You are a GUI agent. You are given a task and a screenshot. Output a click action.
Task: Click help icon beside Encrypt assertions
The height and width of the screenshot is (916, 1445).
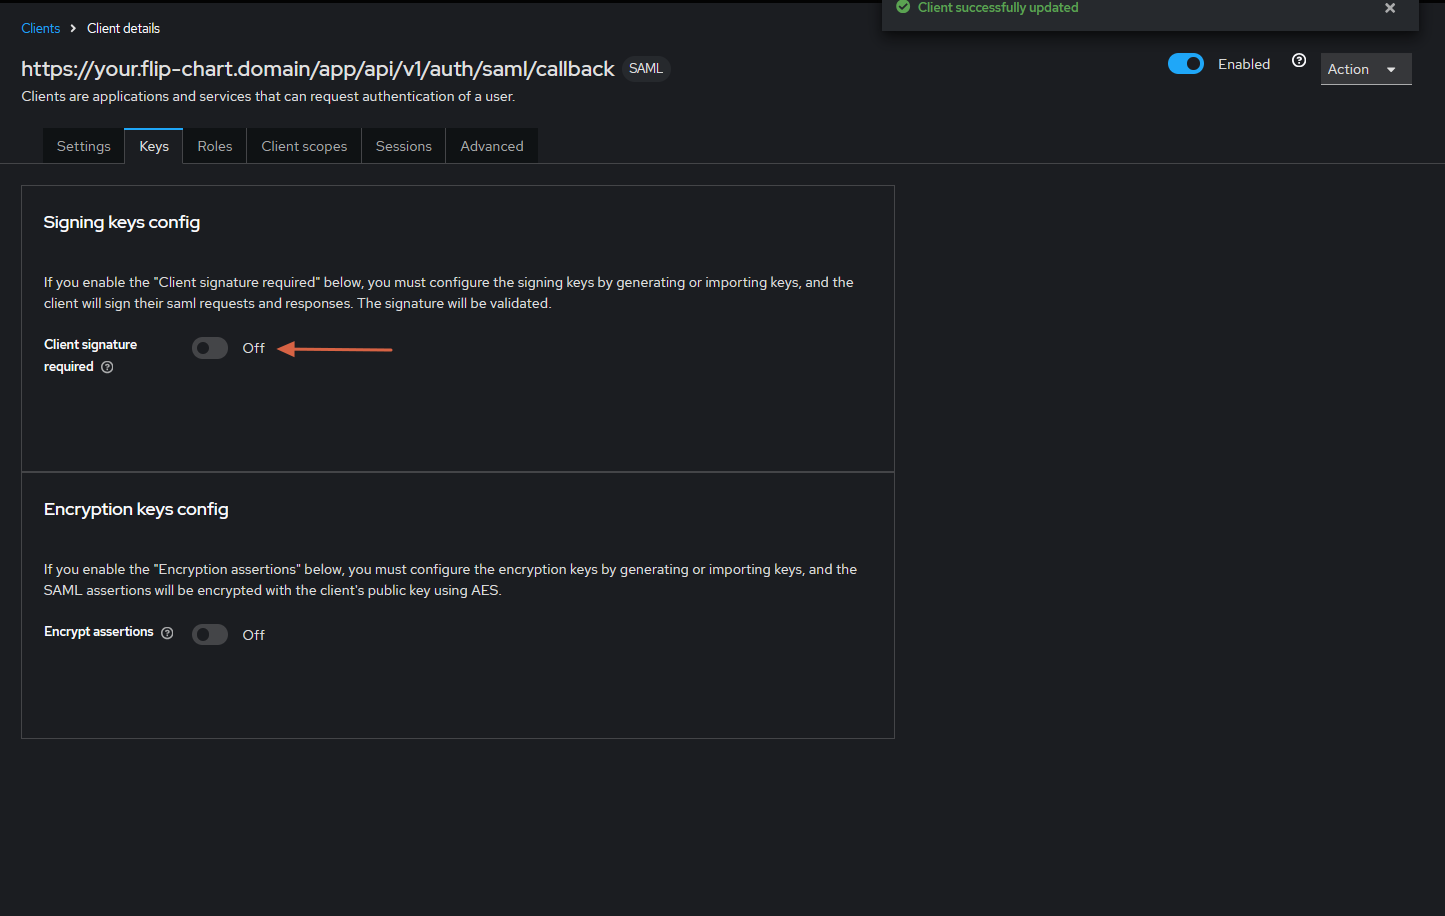click(x=167, y=633)
